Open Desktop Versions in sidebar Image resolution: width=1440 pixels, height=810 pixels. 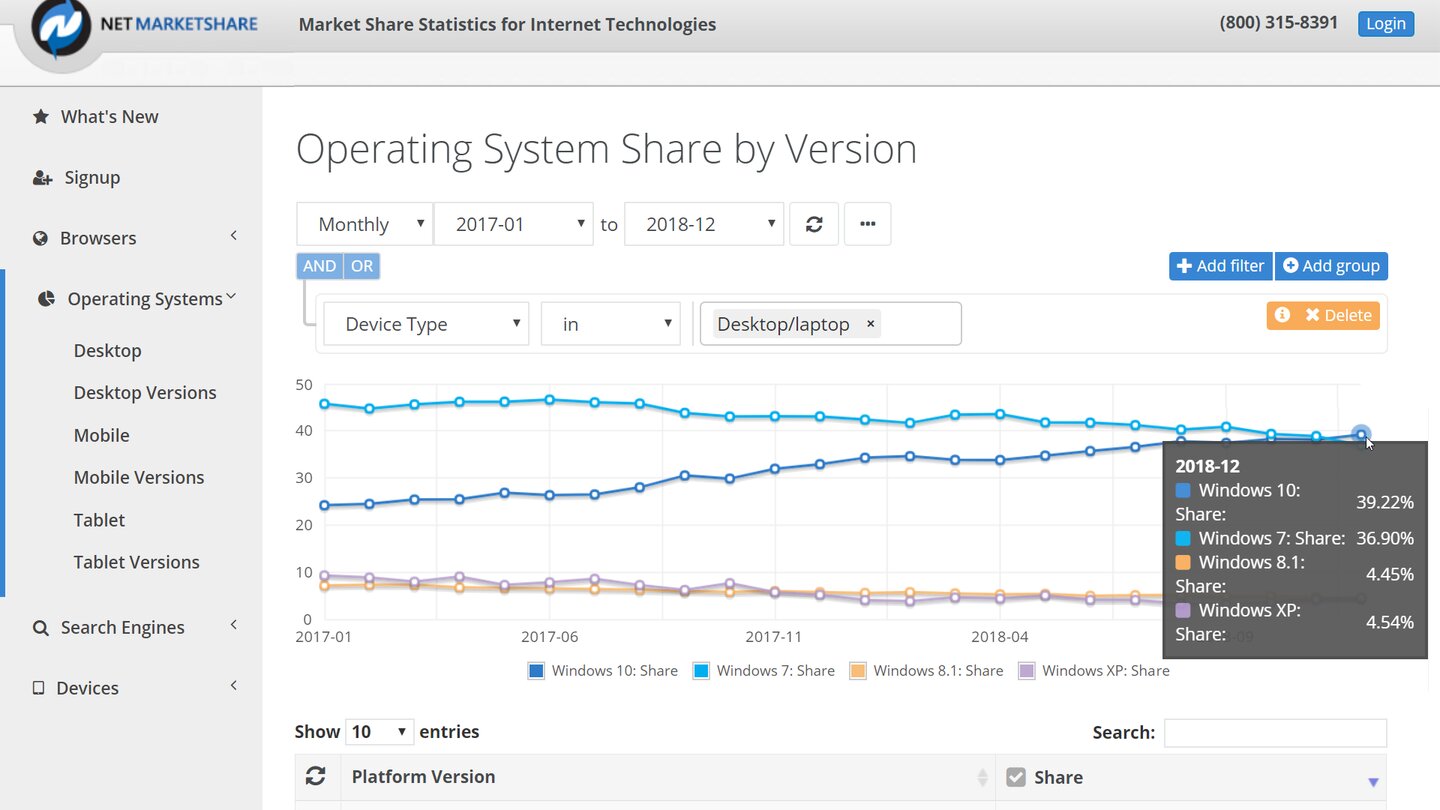(x=145, y=393)
